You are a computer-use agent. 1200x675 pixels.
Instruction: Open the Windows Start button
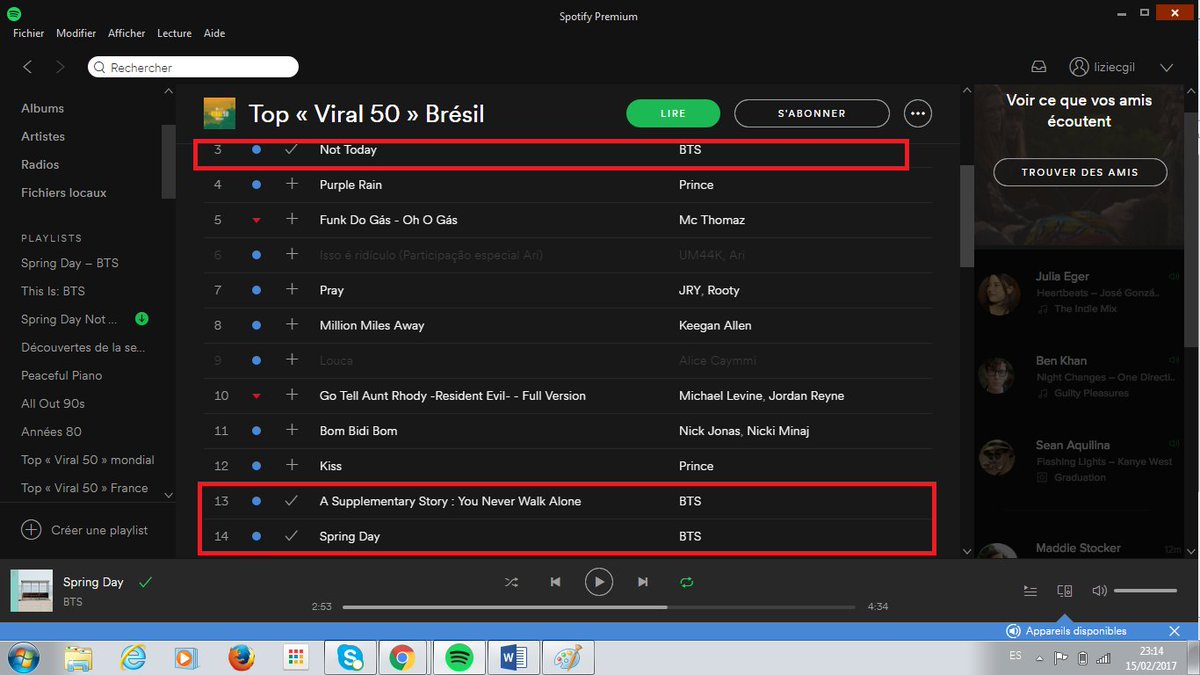[24, 657]
